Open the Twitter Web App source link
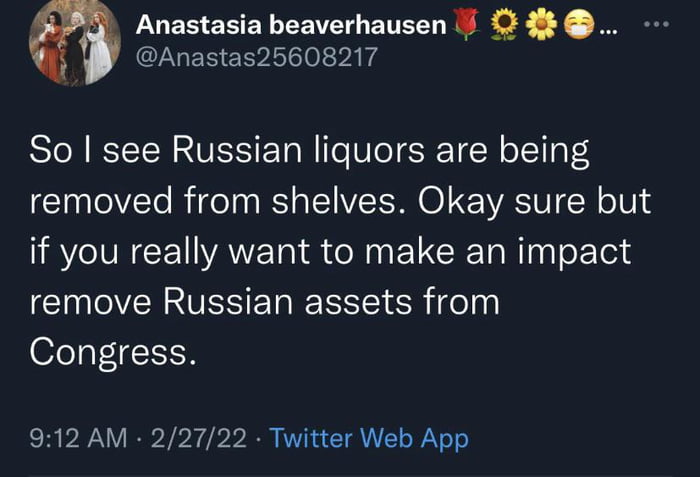The height and width of the screenshot is (477, 700). (369, 437)
